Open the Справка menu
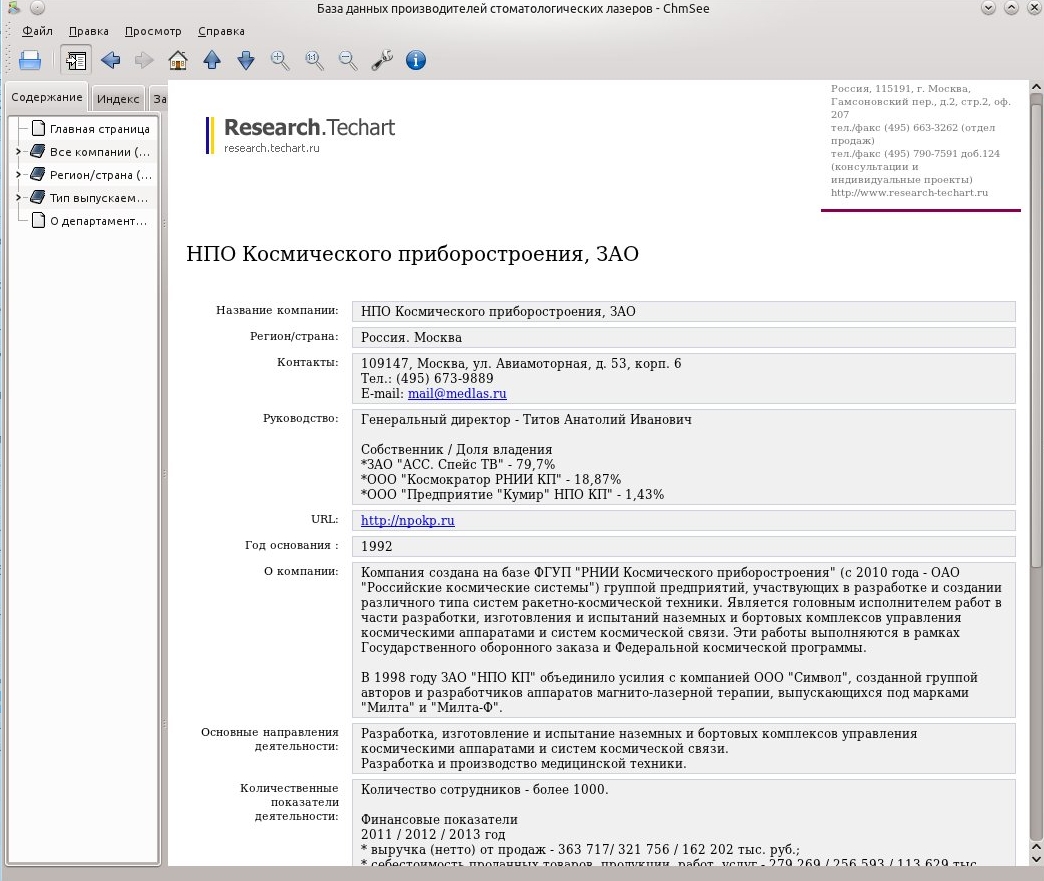The image size is (1044, 881). click(221, 31)
